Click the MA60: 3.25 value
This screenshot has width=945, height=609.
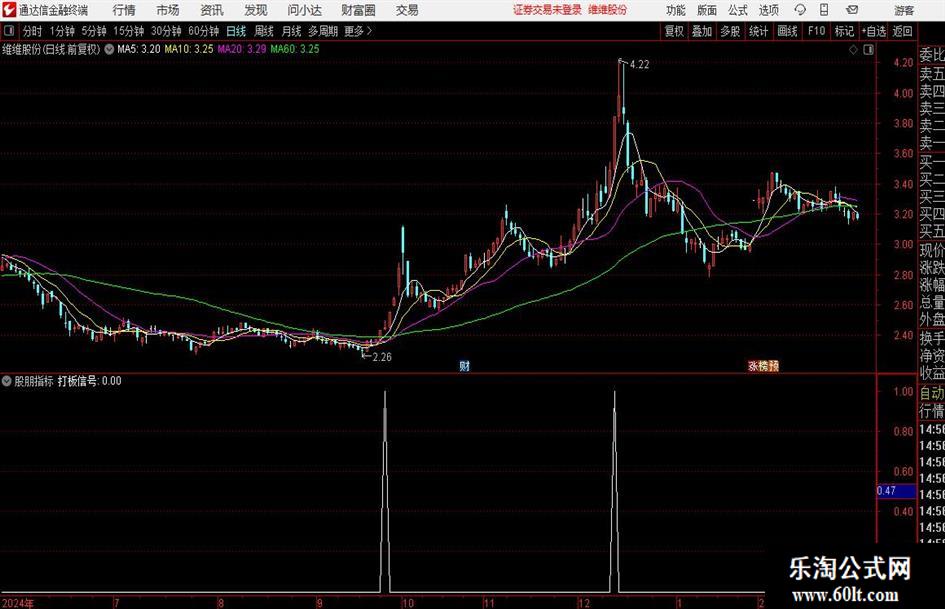click(x=295, y=49)
